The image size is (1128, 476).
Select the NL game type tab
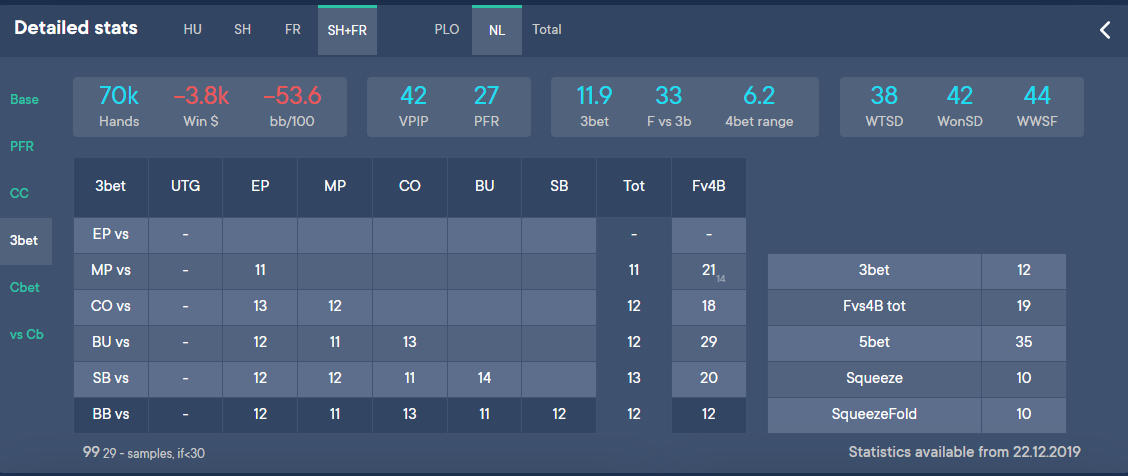click(496, 30)
